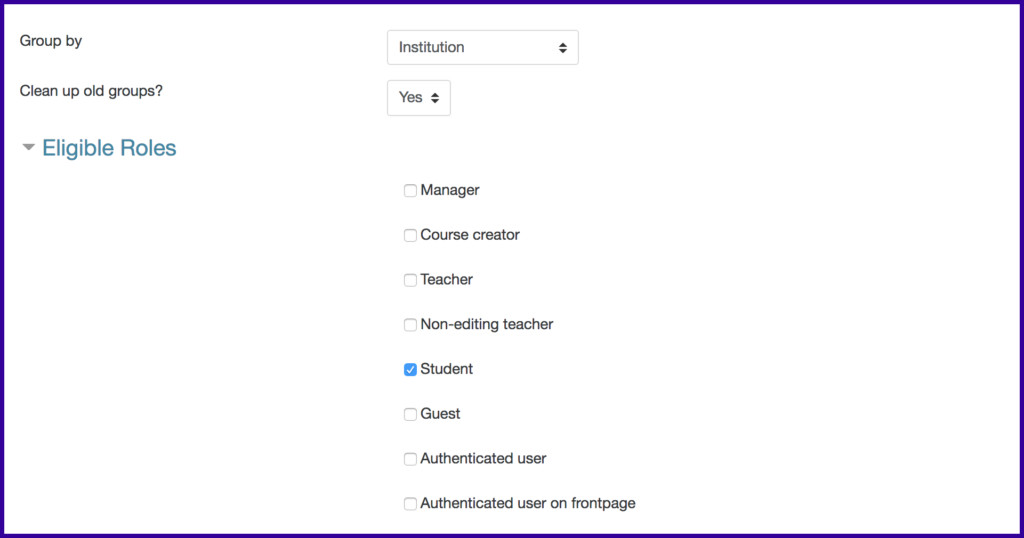1024x538 pixels.
Task: Uncheck the Student role checkbox
Action: (410, 370)
